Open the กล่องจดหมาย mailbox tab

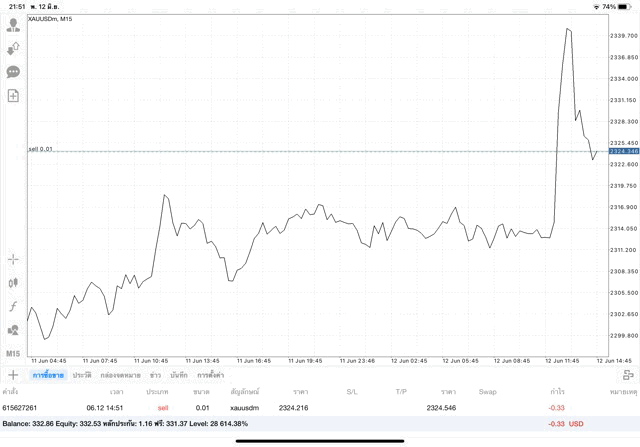(x=120, y=375)
